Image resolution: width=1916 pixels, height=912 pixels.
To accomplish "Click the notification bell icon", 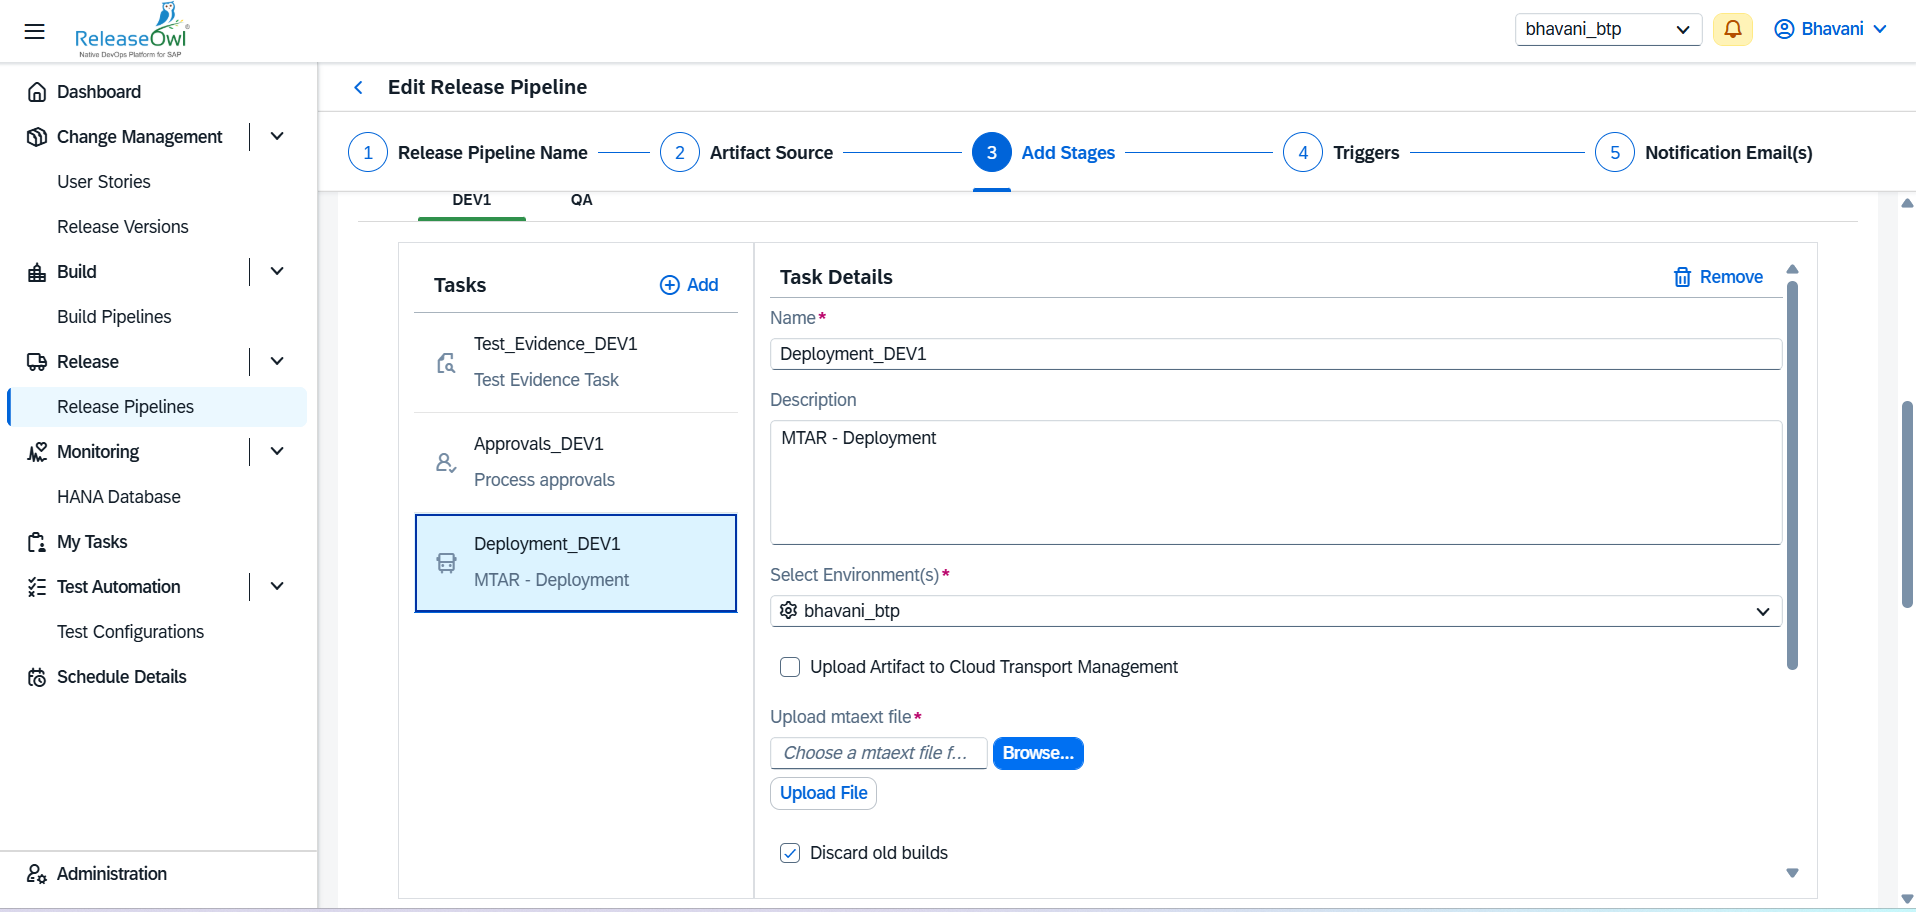I will point(1732,29).
